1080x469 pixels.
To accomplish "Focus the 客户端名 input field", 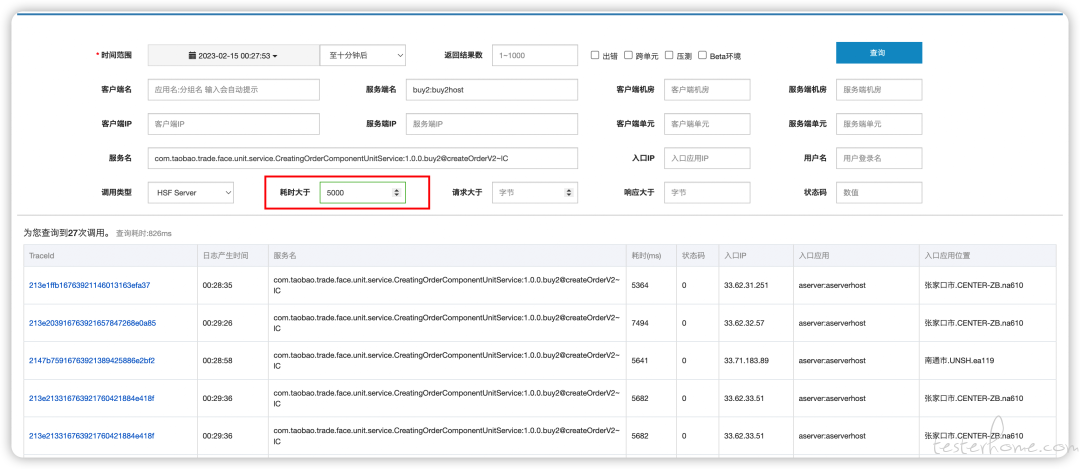I will (x=233, y=90).
